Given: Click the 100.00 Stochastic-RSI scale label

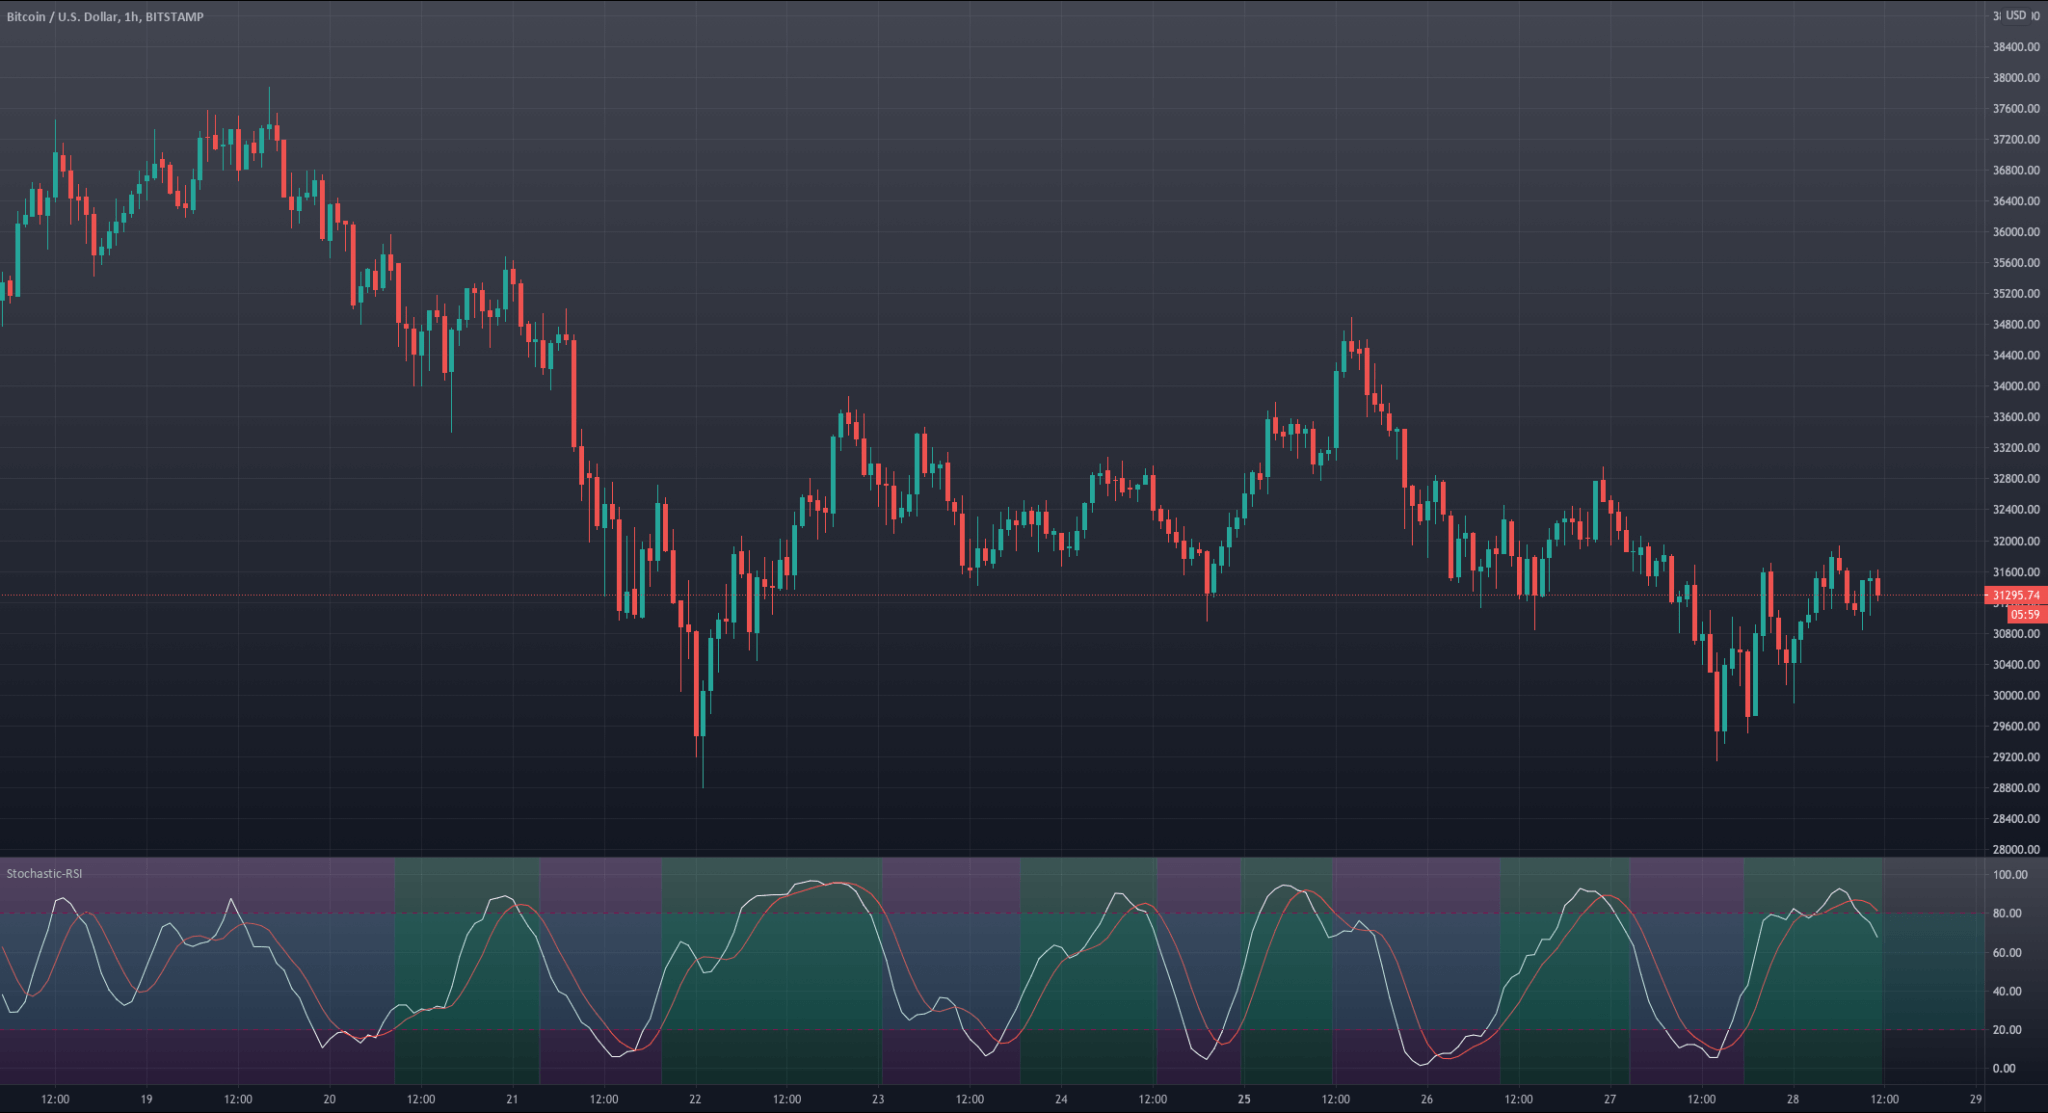Looking at the screenshot, I should coord(2010,874).
